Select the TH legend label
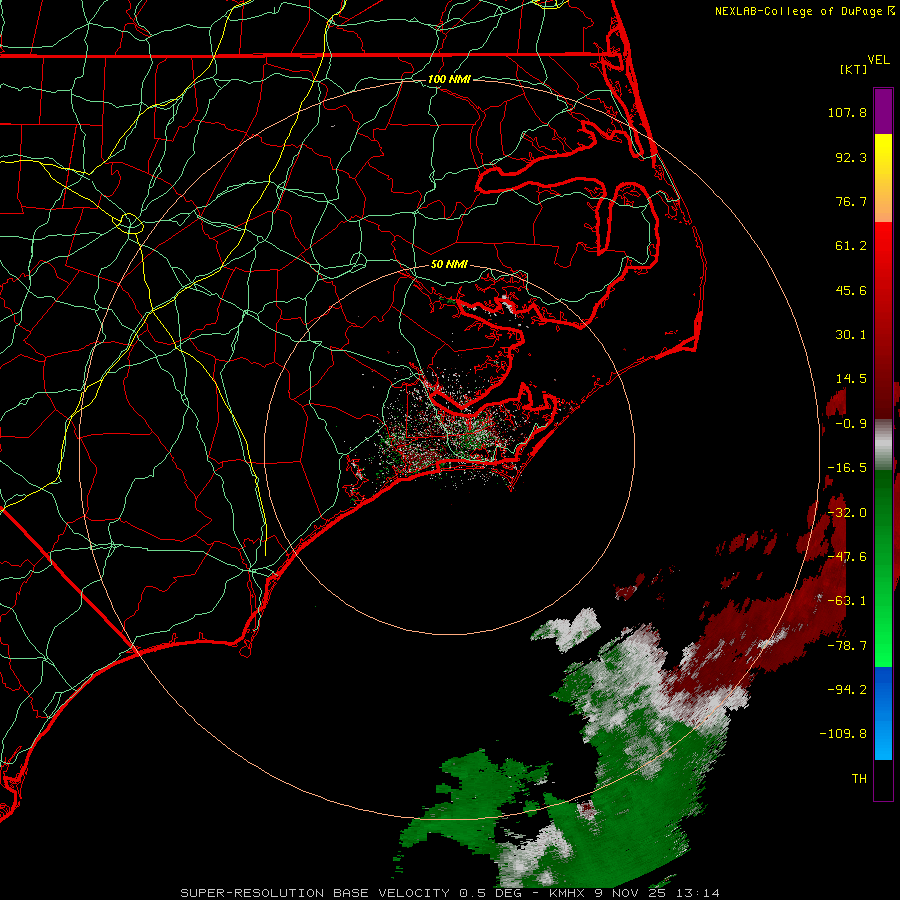 [859, 779]
